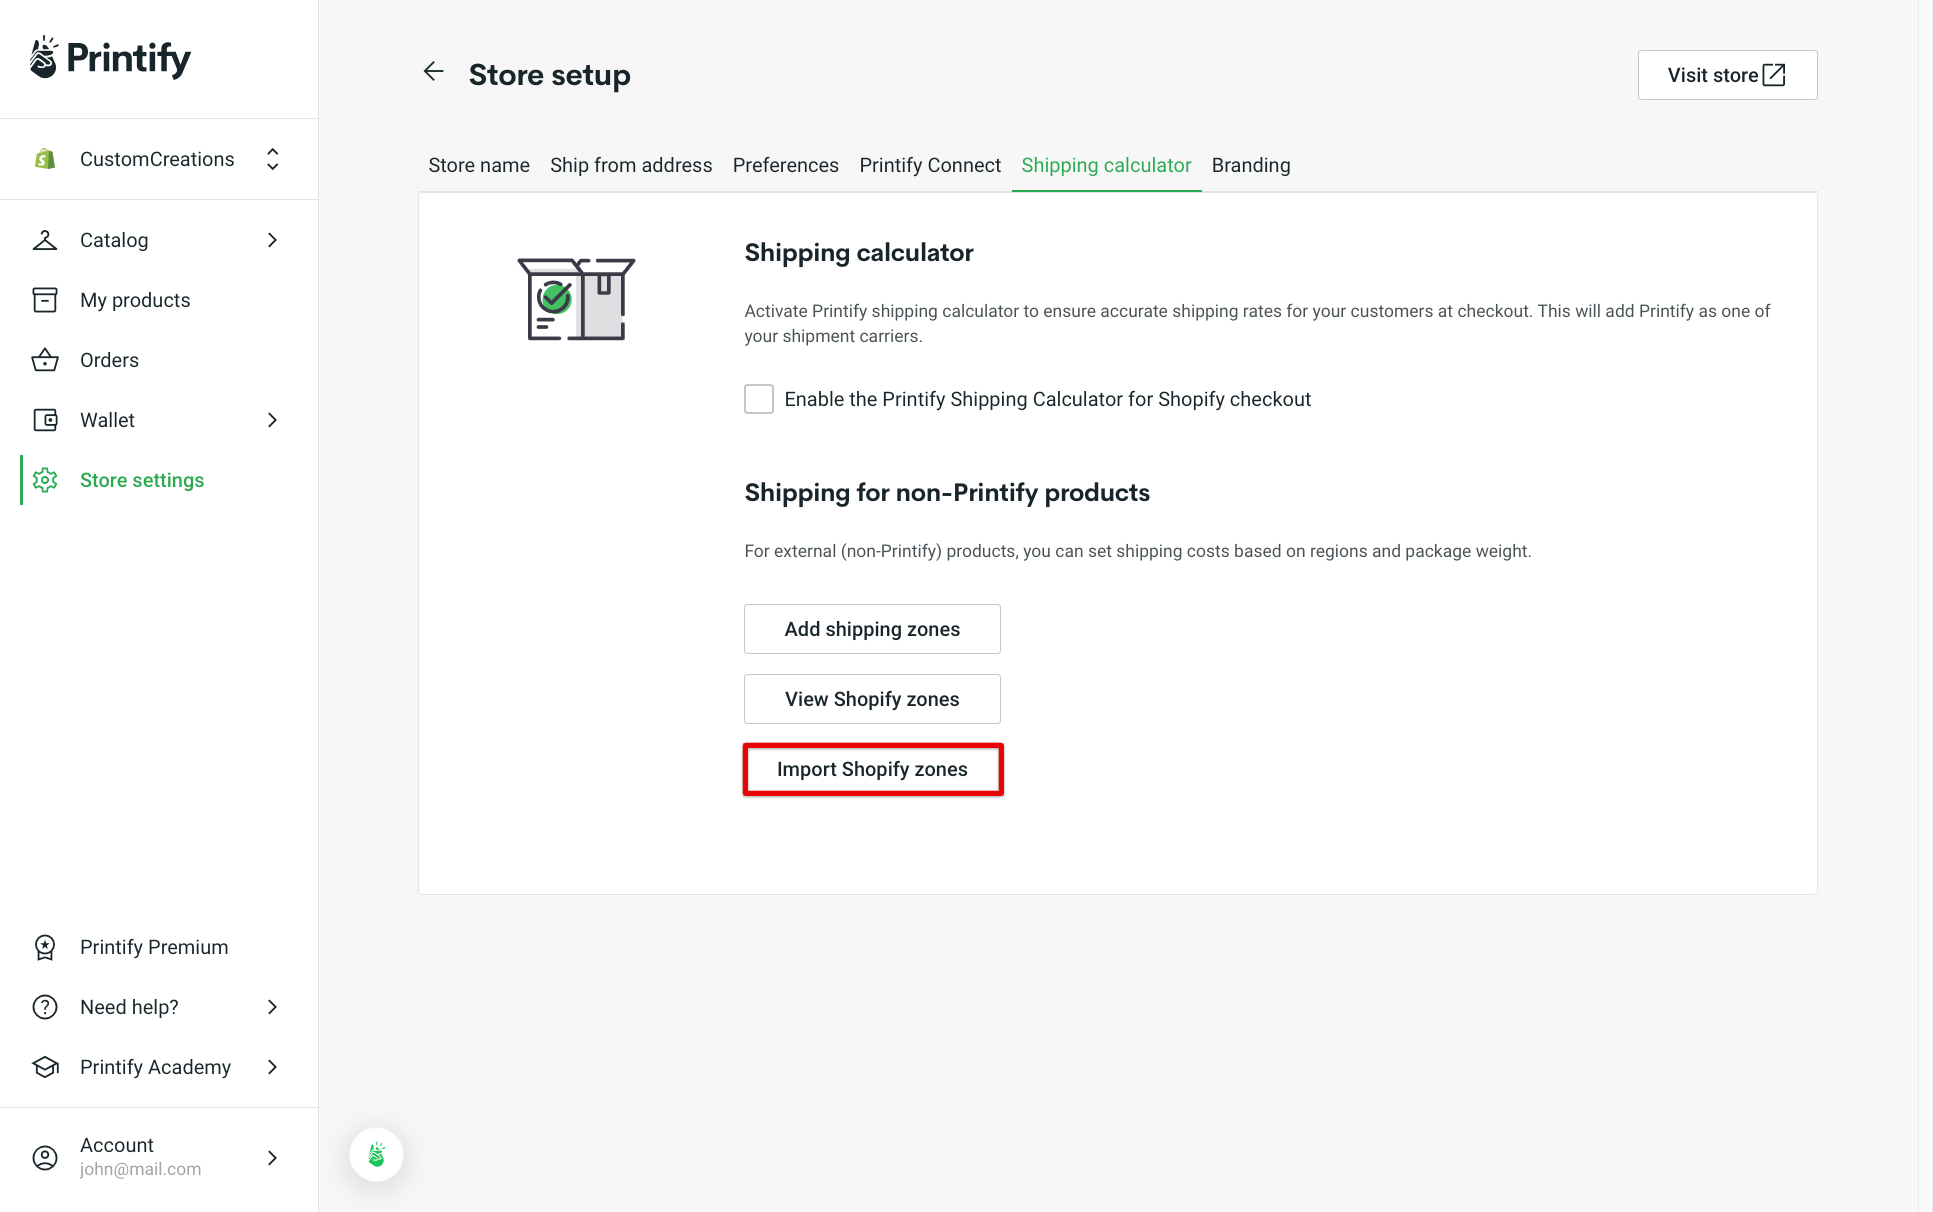Go back with the Store setup arrow
Image resolution: width=1933 pixels, height=1212 pixels.
(433, 72)
